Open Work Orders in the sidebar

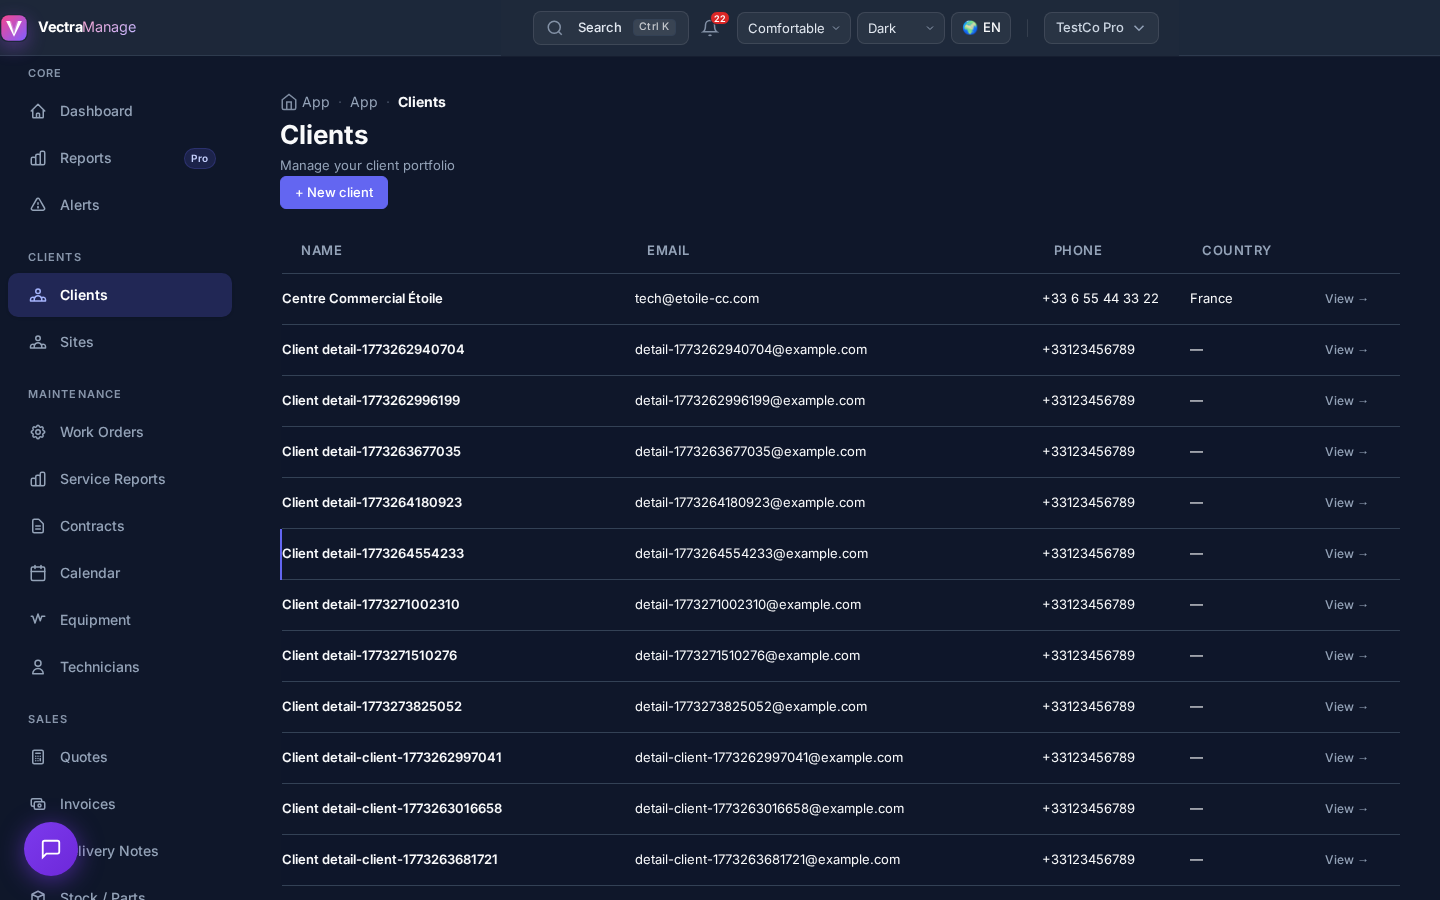(x=120, y=432)
